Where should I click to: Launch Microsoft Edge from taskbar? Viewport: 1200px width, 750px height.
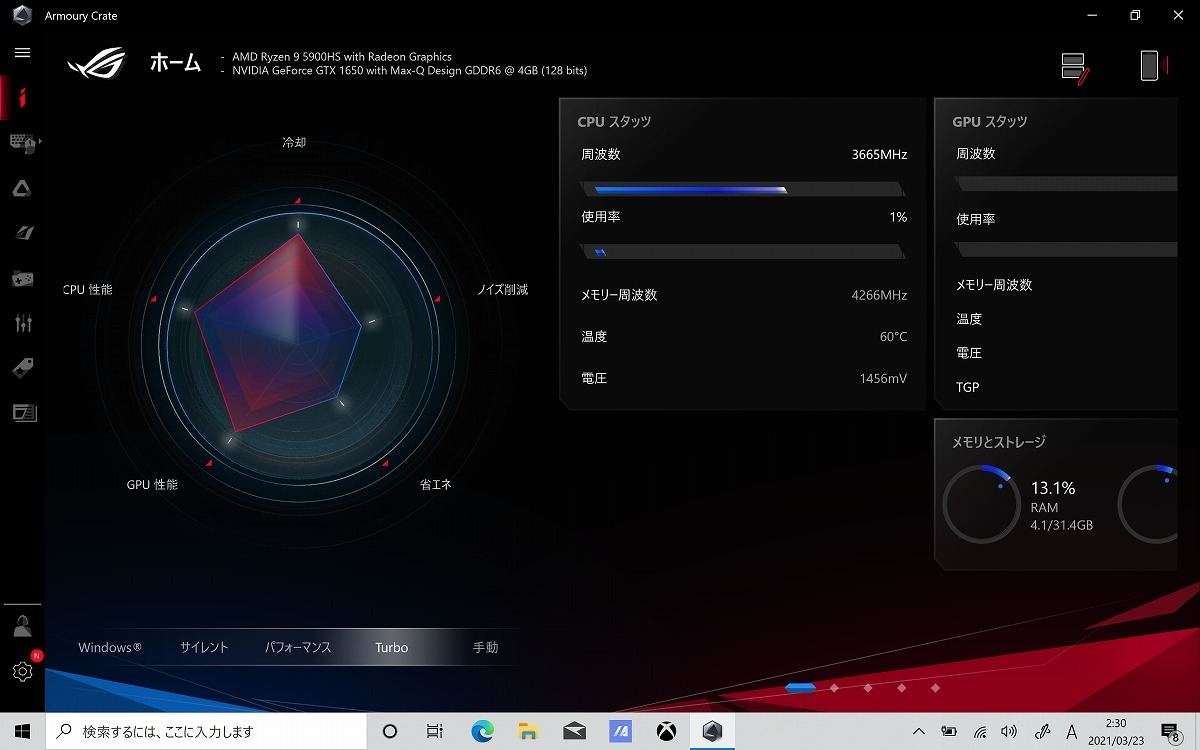click(x=483, y=731)
